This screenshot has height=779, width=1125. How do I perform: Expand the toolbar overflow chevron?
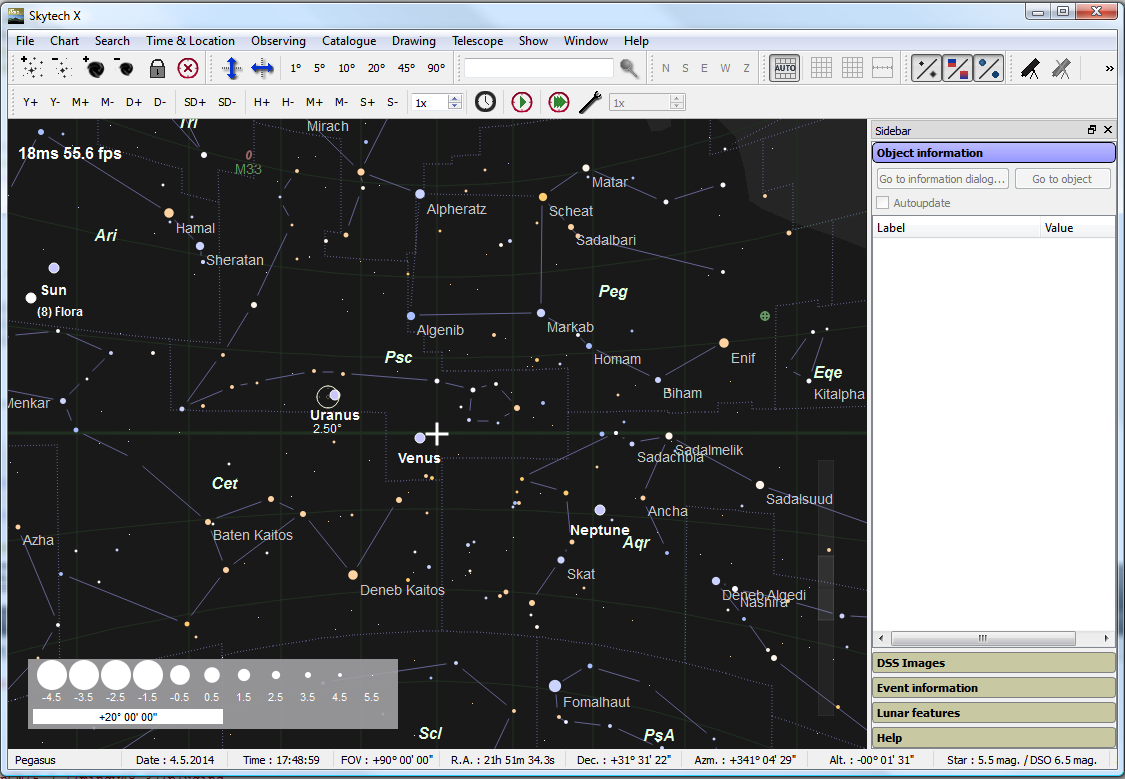(x=1109, y=68)
